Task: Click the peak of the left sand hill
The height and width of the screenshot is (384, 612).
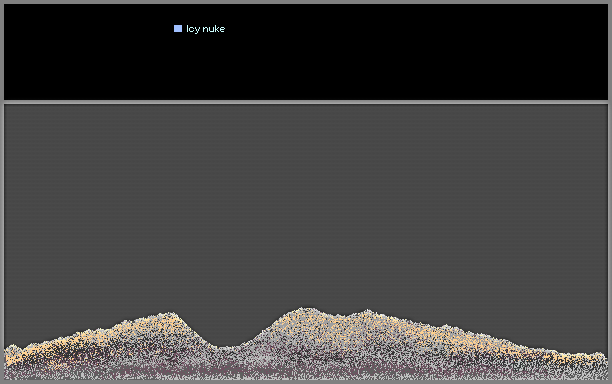Action: coord(170,313)
